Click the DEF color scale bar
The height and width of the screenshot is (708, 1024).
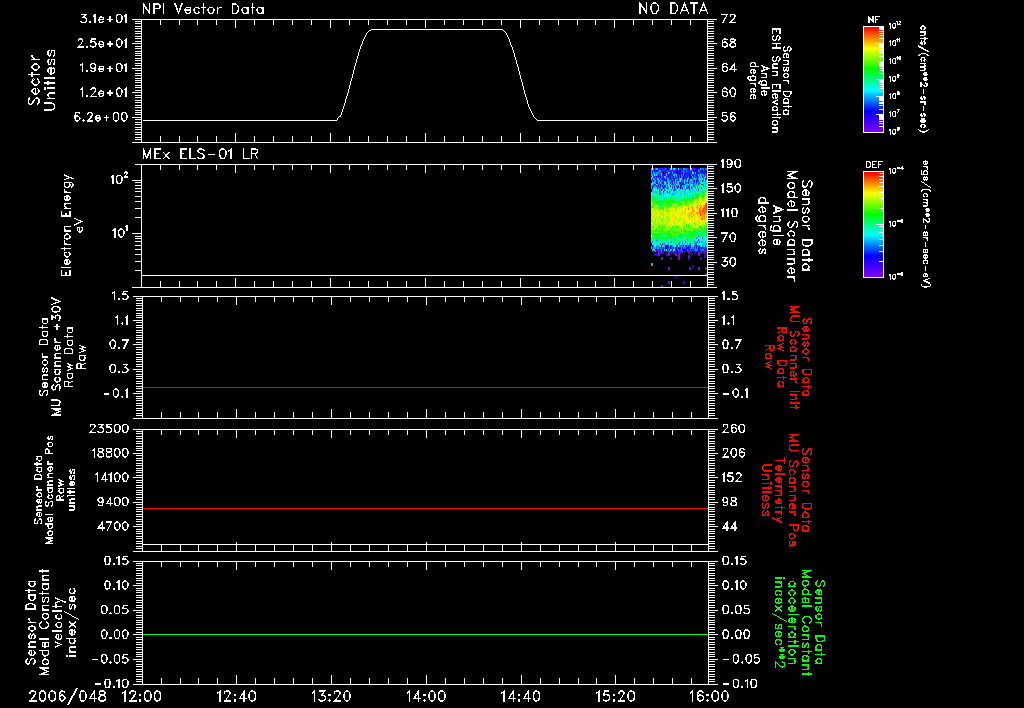click(x=873, y=224)
